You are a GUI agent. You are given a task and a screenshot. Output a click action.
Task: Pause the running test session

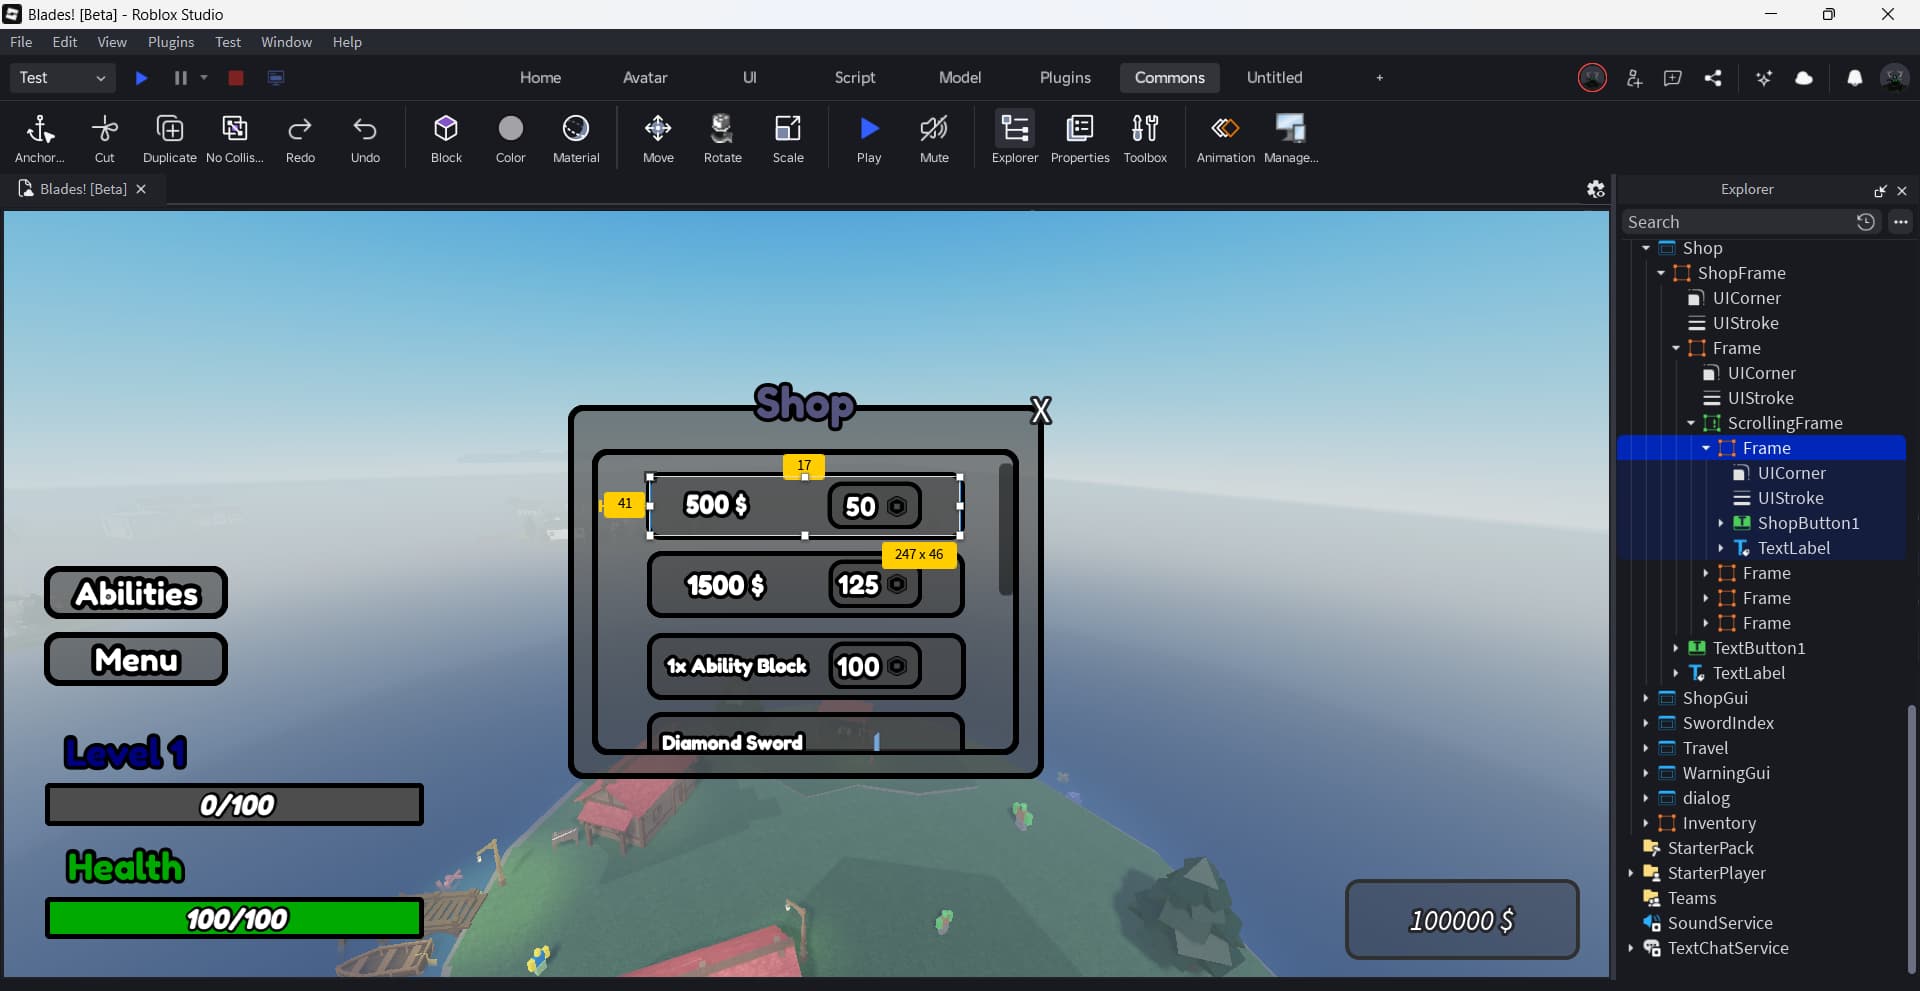pos(180,78)
